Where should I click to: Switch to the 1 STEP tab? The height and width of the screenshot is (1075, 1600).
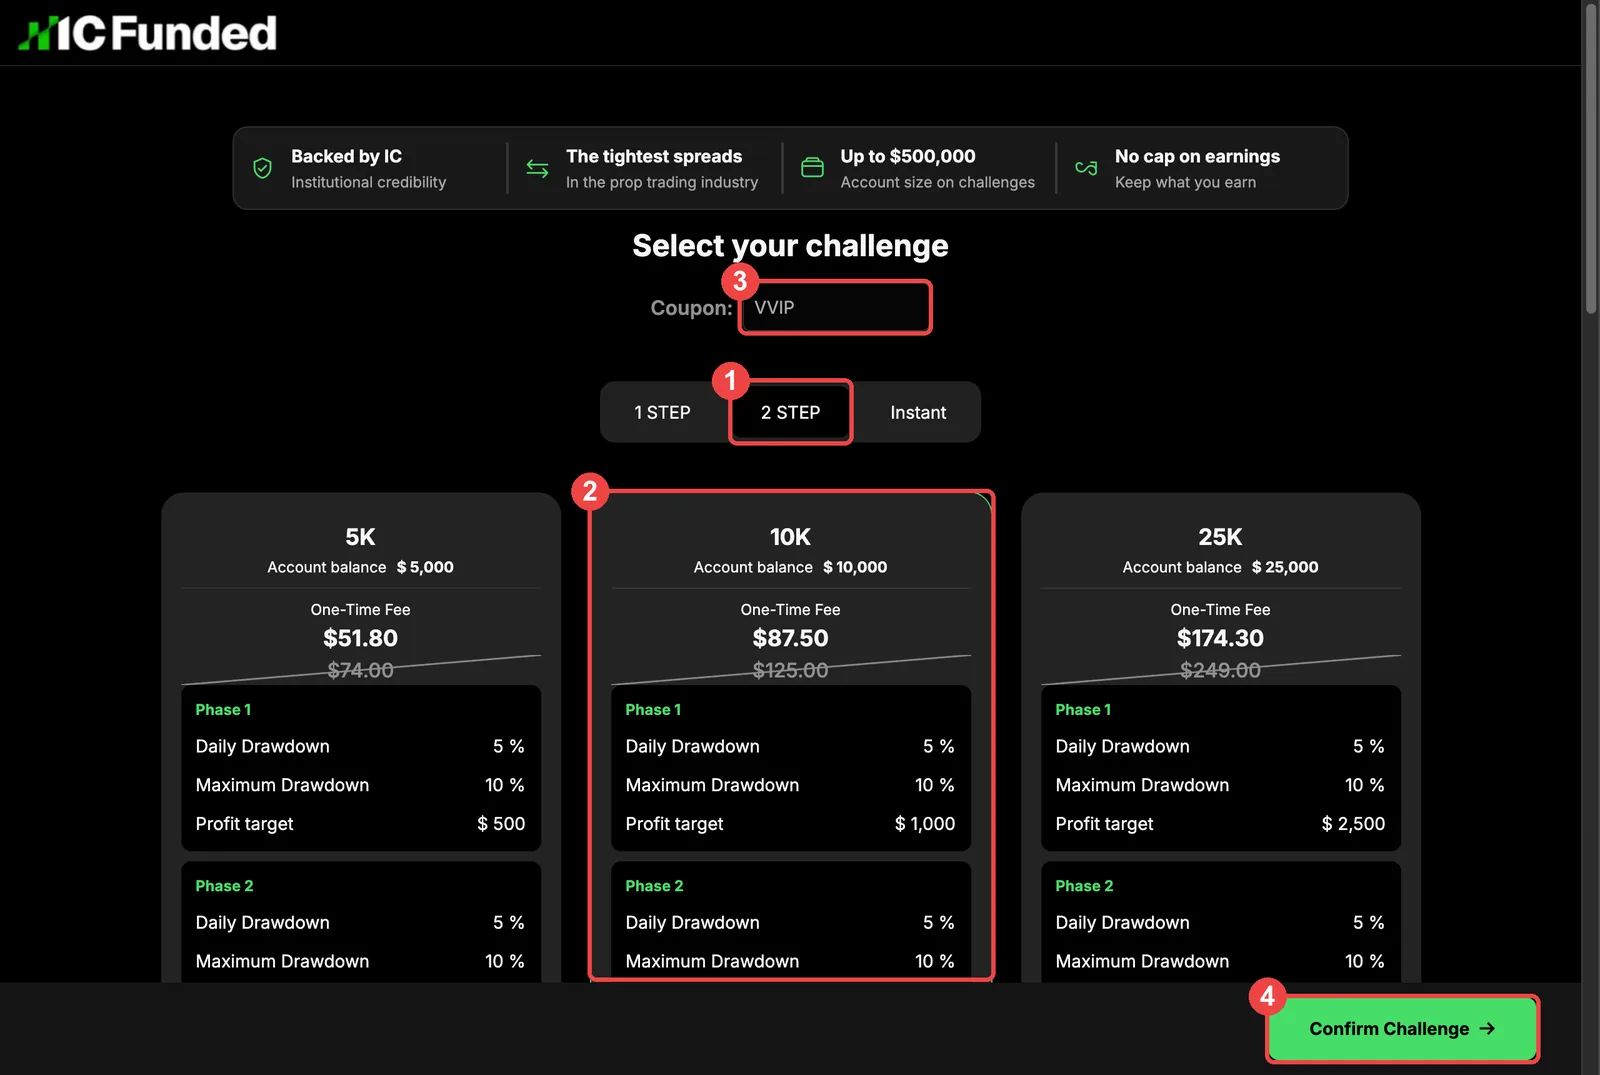[x=662, y=412]
